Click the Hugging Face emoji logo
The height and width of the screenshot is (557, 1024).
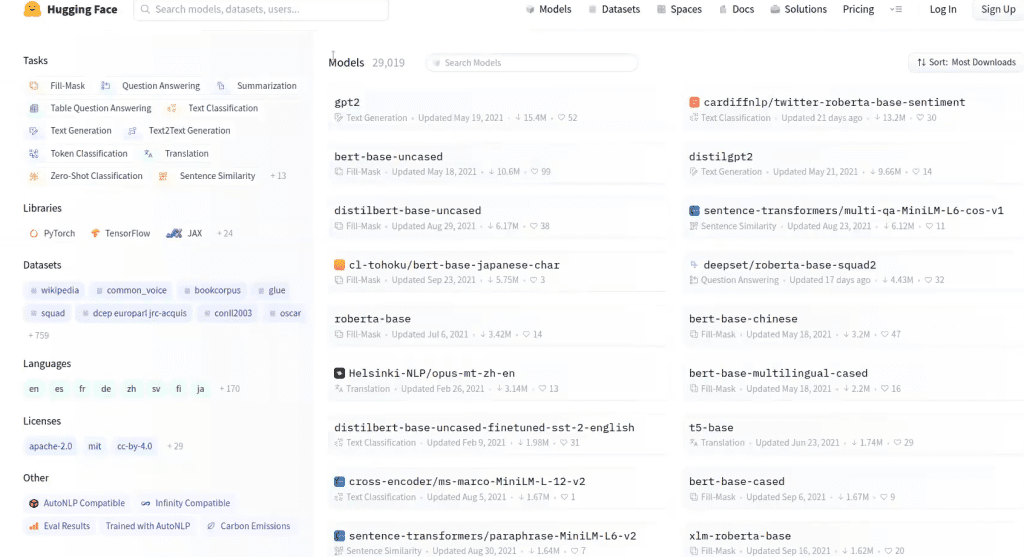[x=32, y=9]
